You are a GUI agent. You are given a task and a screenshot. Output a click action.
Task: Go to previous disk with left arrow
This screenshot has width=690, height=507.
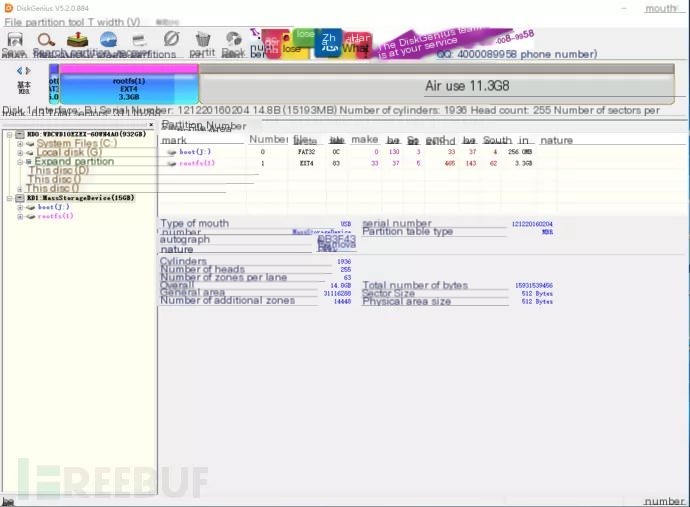19,70
